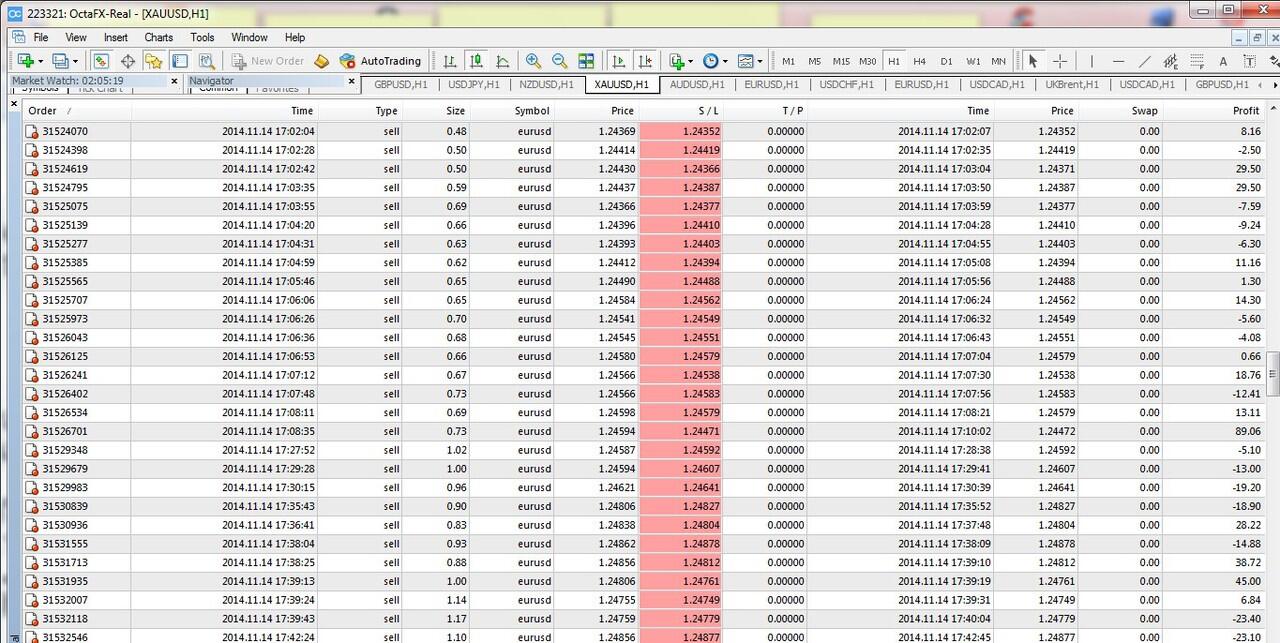Viewport: 1280px width, 643px height.
Task: Switch chart to line chart style
Action: 502,61
